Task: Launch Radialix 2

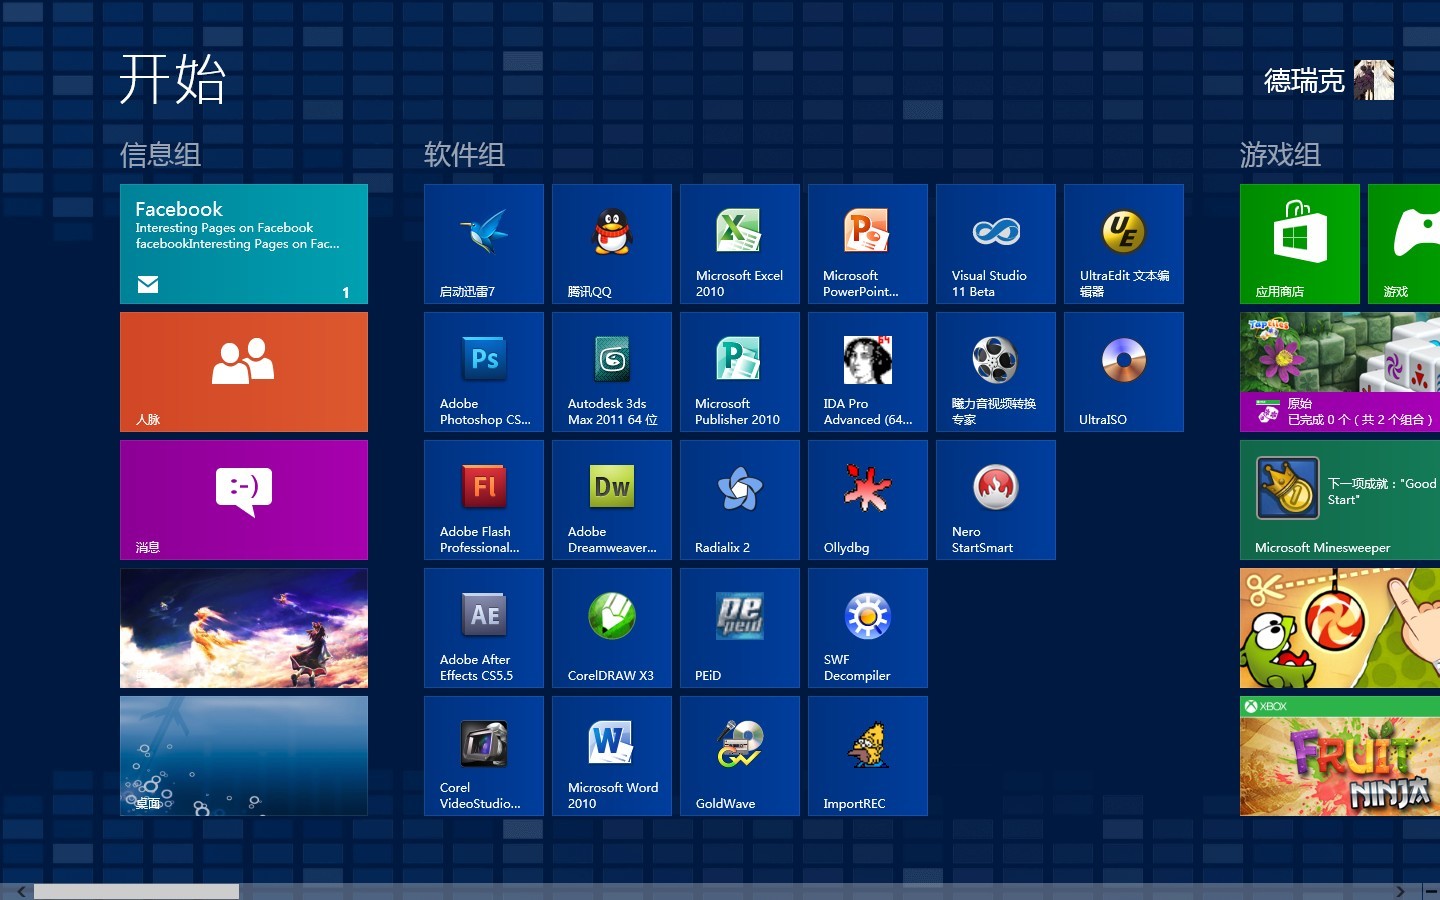Action: click(x=740, y=500)
